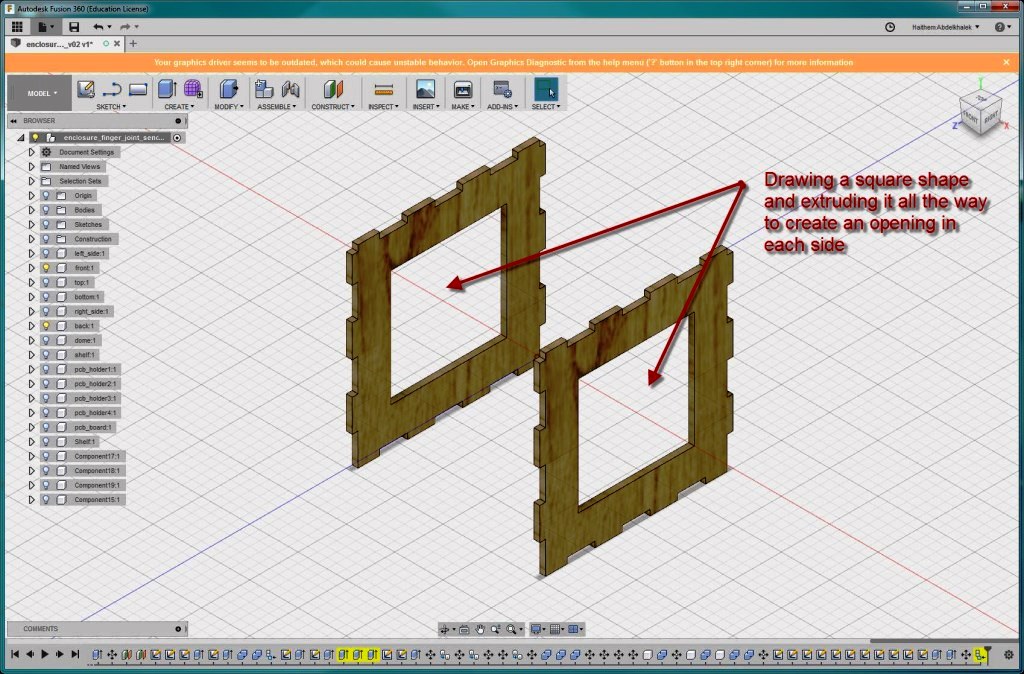Open the Haithem Abdelkhalek account menu
The image size is (1024, 674).
946,27
